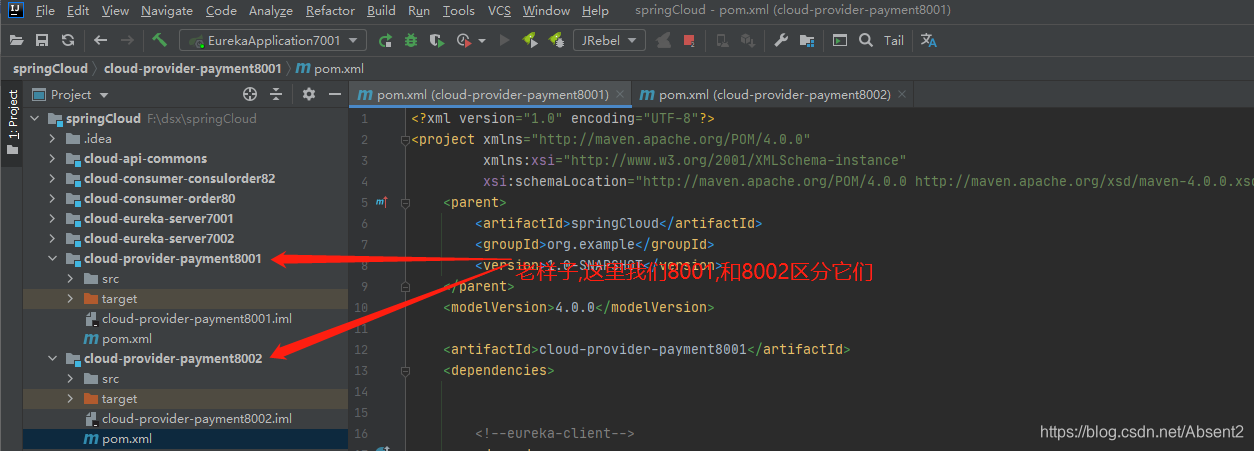The image size is (1254, 451).
Task: Open the profiler dropdown arrow
Action: click(x=482, y=40)
